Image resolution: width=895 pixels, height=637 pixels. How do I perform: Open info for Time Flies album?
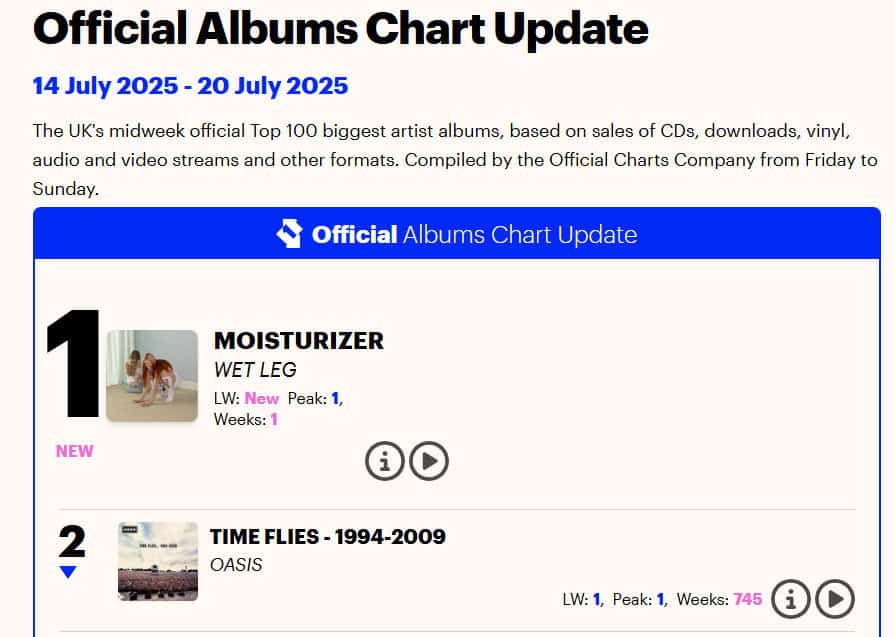(x=791, y=599)
